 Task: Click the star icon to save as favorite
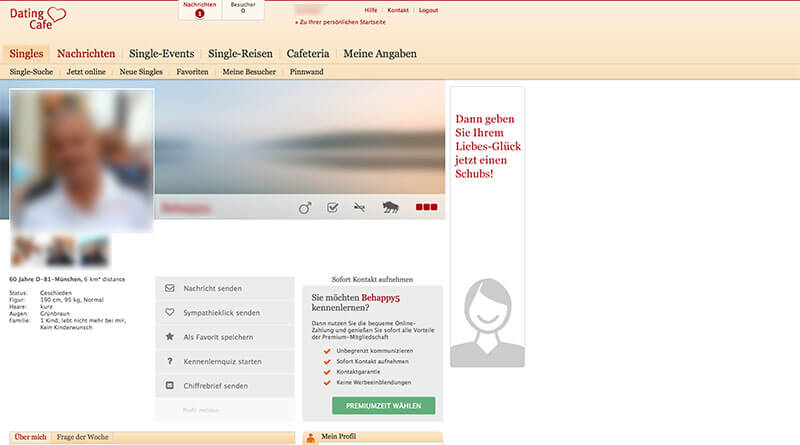click(170, 337)
